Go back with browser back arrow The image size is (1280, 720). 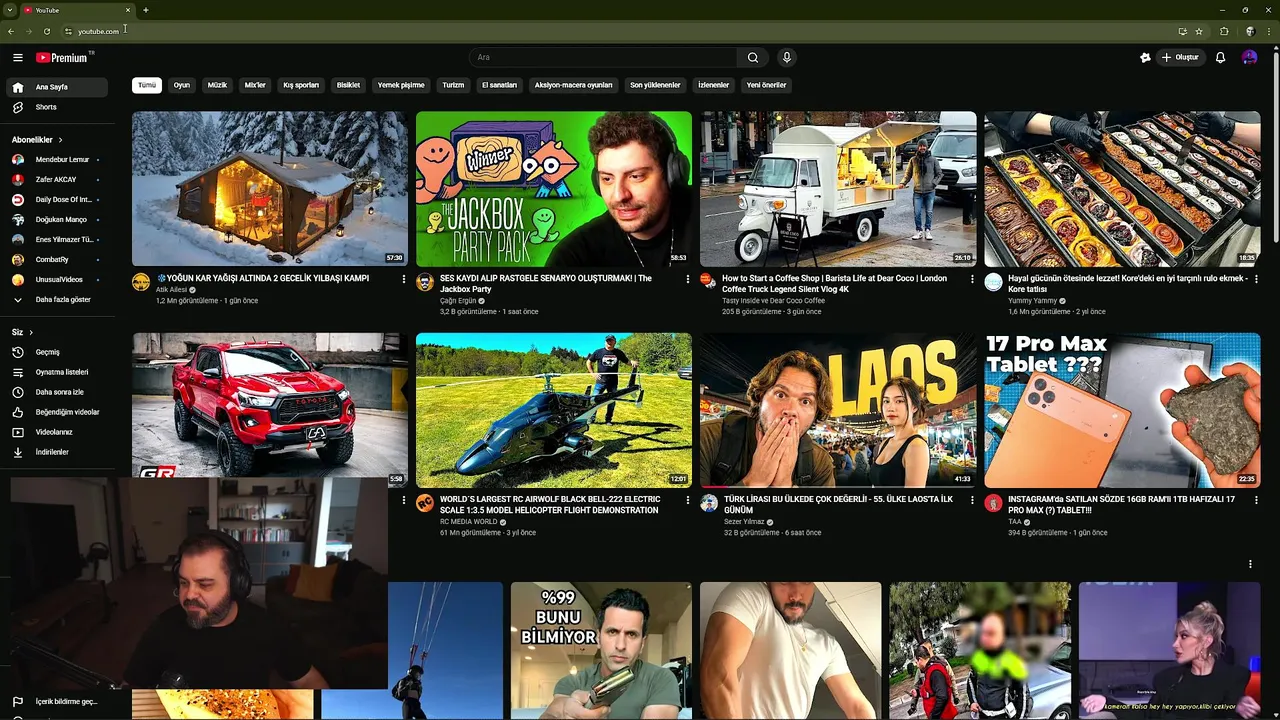click(11, 31)
